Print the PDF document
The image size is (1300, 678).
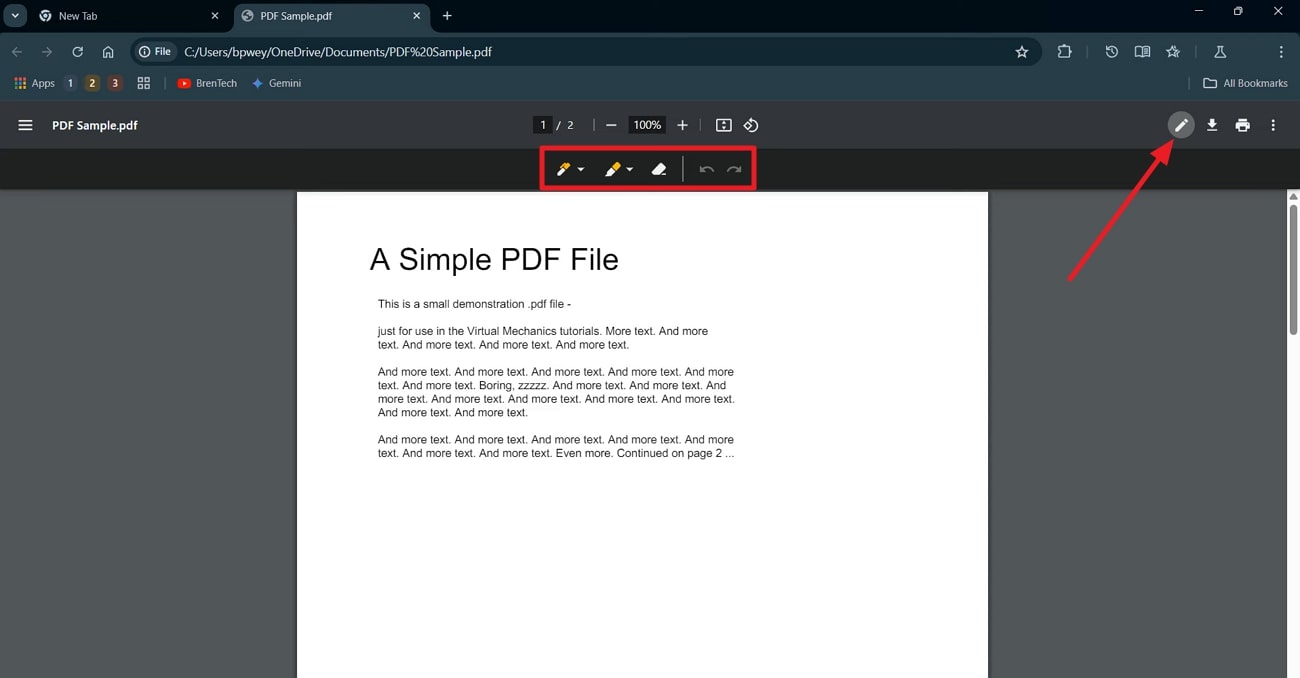pyautogui.click(x=1242, y=125)
